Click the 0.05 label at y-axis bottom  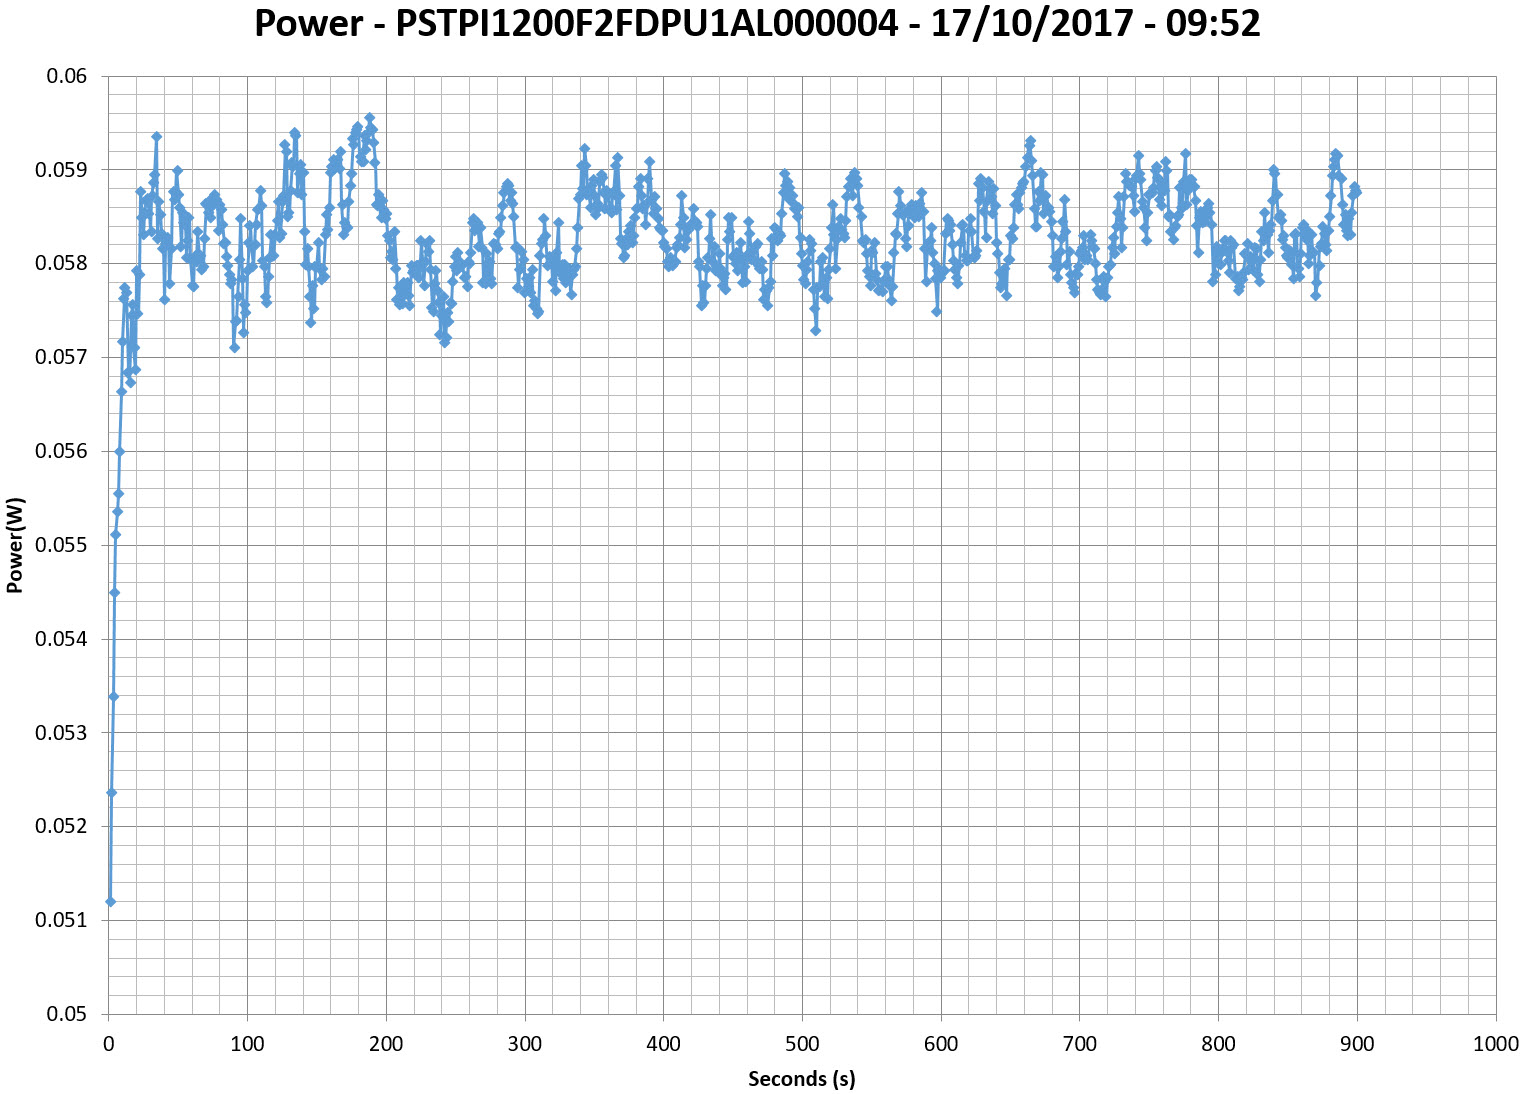click(67, 1014)
